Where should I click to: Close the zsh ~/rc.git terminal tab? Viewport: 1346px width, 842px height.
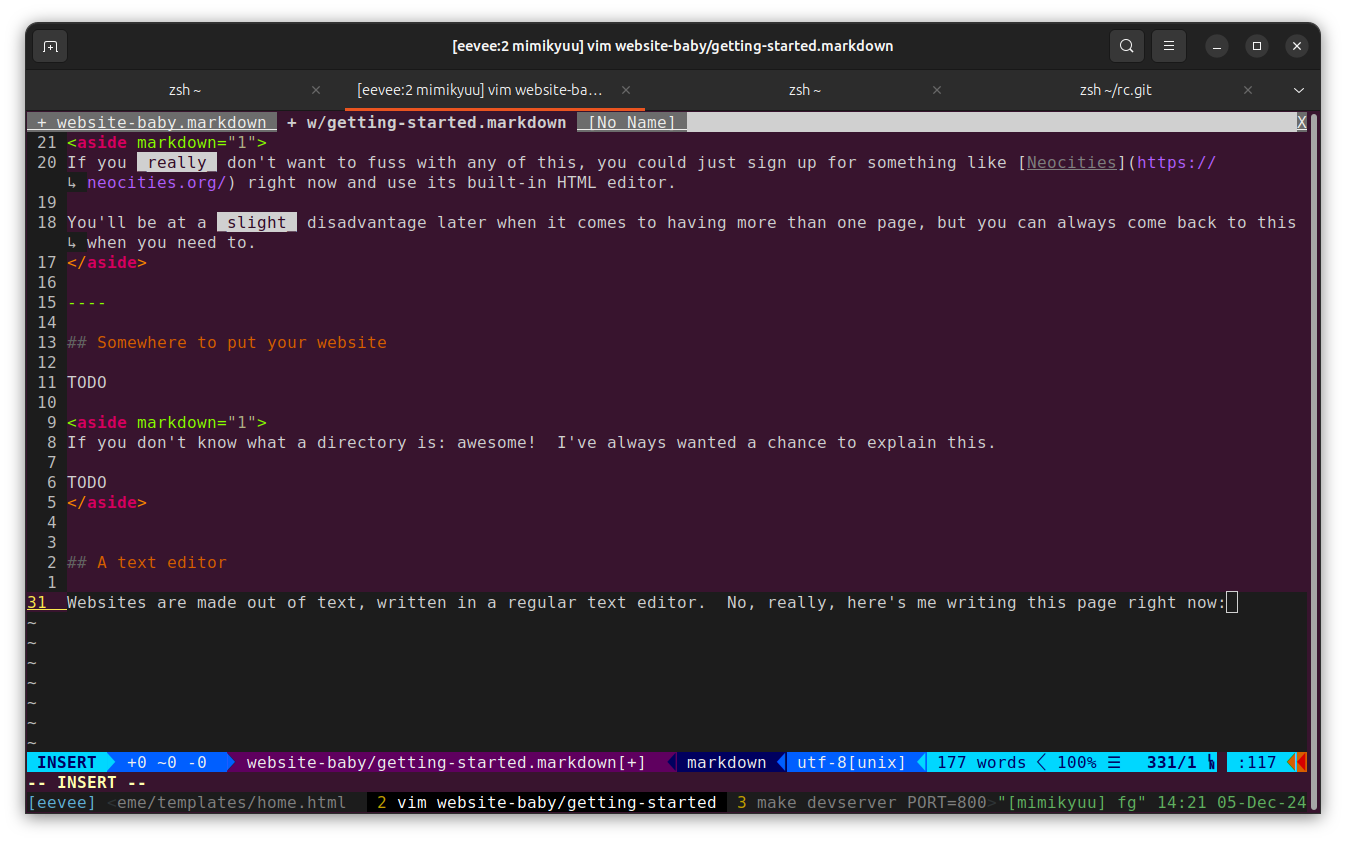pyautogui.click(x=1248, y=90)
